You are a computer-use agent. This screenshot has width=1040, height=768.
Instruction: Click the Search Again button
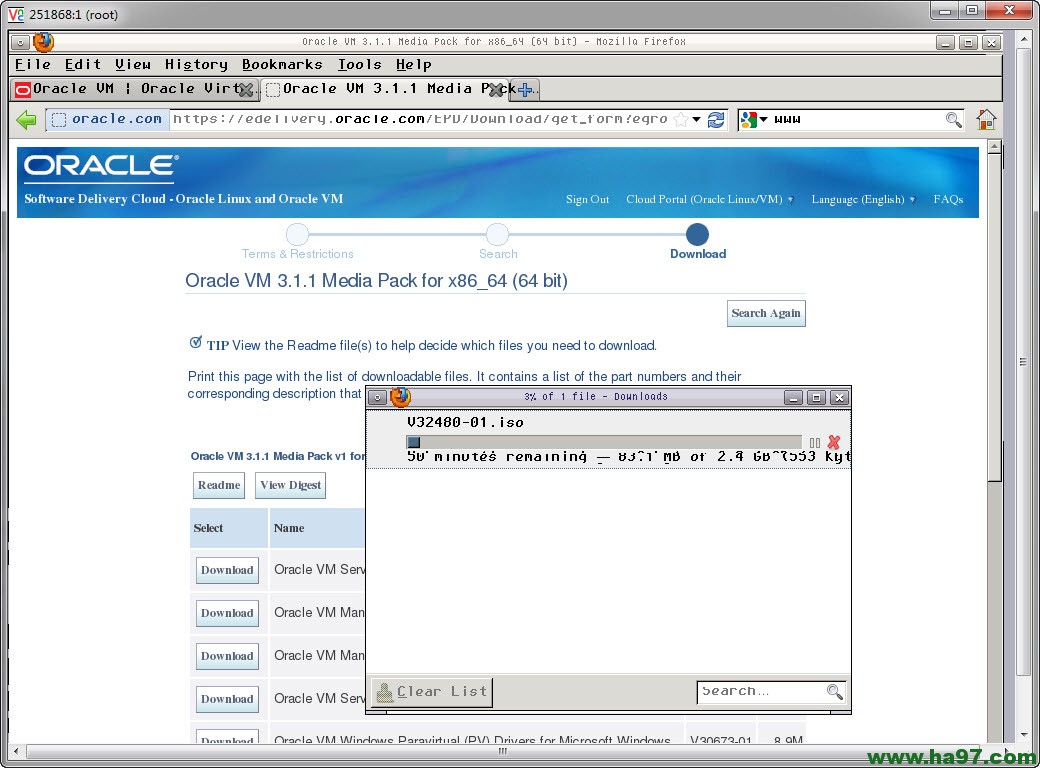[766, 313]
